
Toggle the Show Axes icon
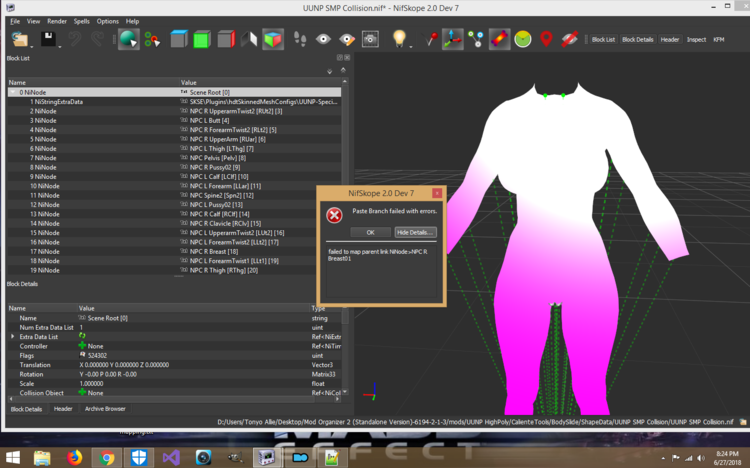(452, 39)
